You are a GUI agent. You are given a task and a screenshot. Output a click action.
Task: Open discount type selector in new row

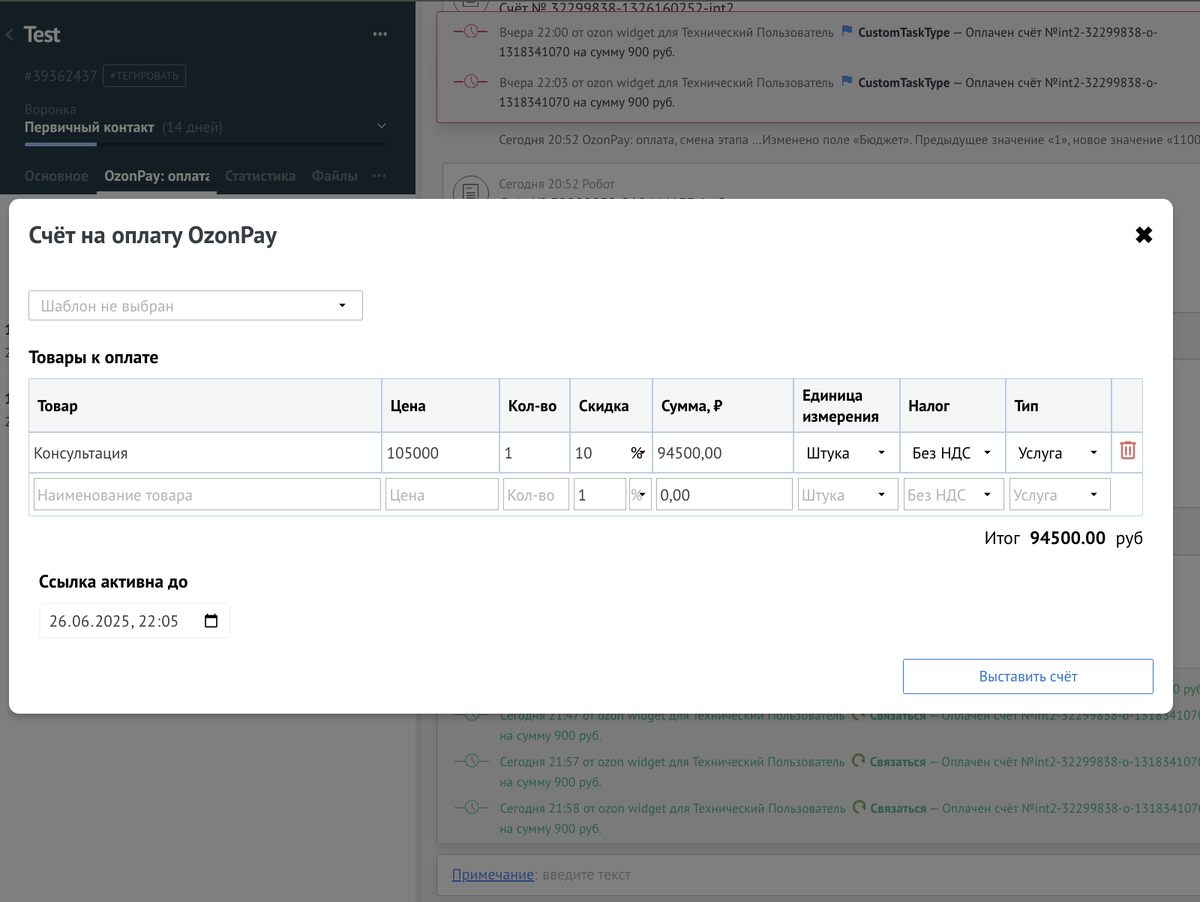click(640, 495)
